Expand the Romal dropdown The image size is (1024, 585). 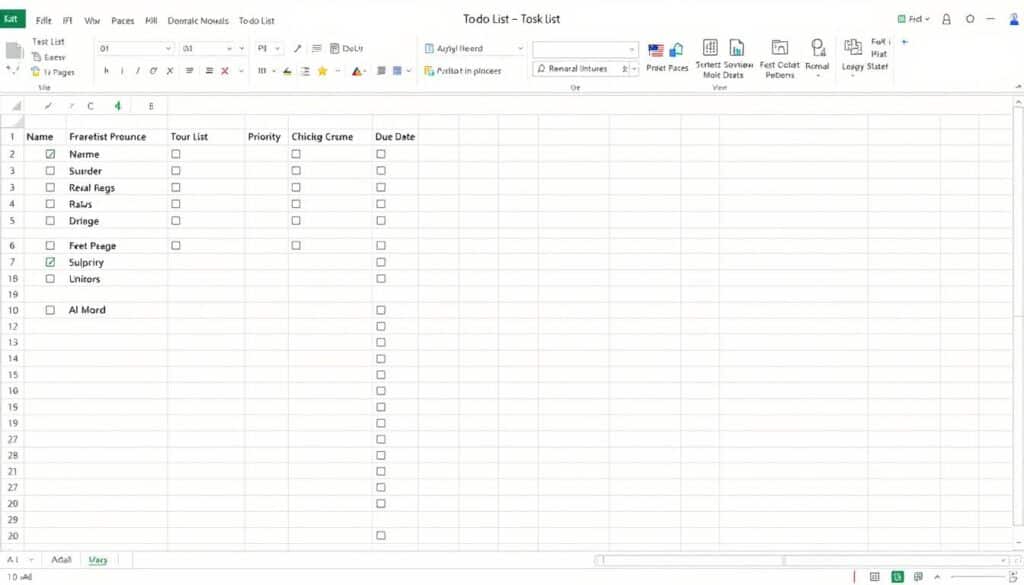pyautogui.click(x=817, y=75)
